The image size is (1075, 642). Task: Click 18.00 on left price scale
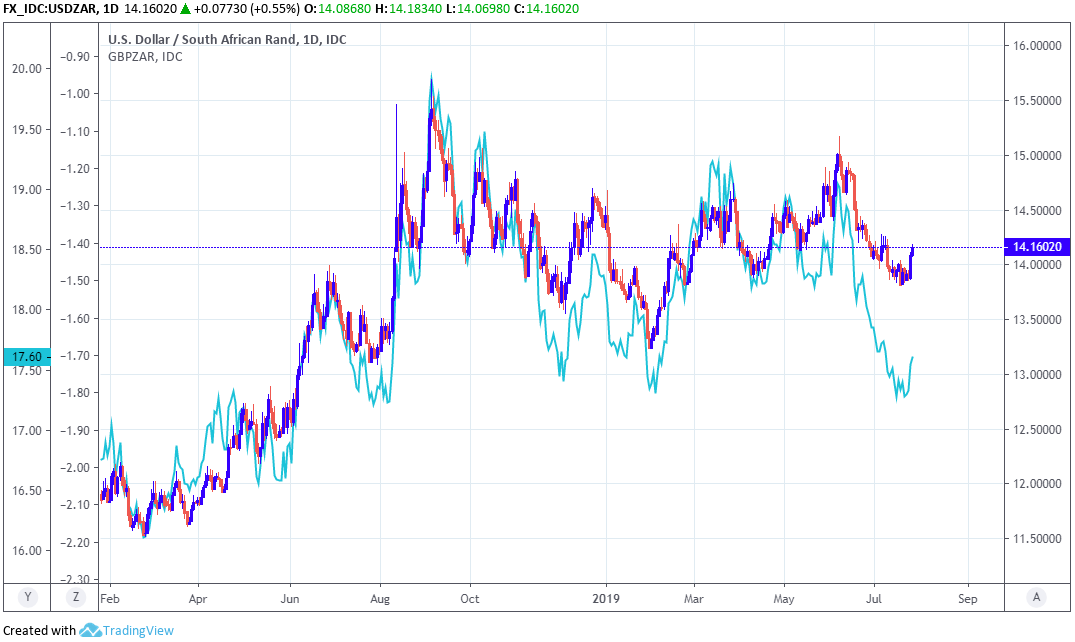27,309
